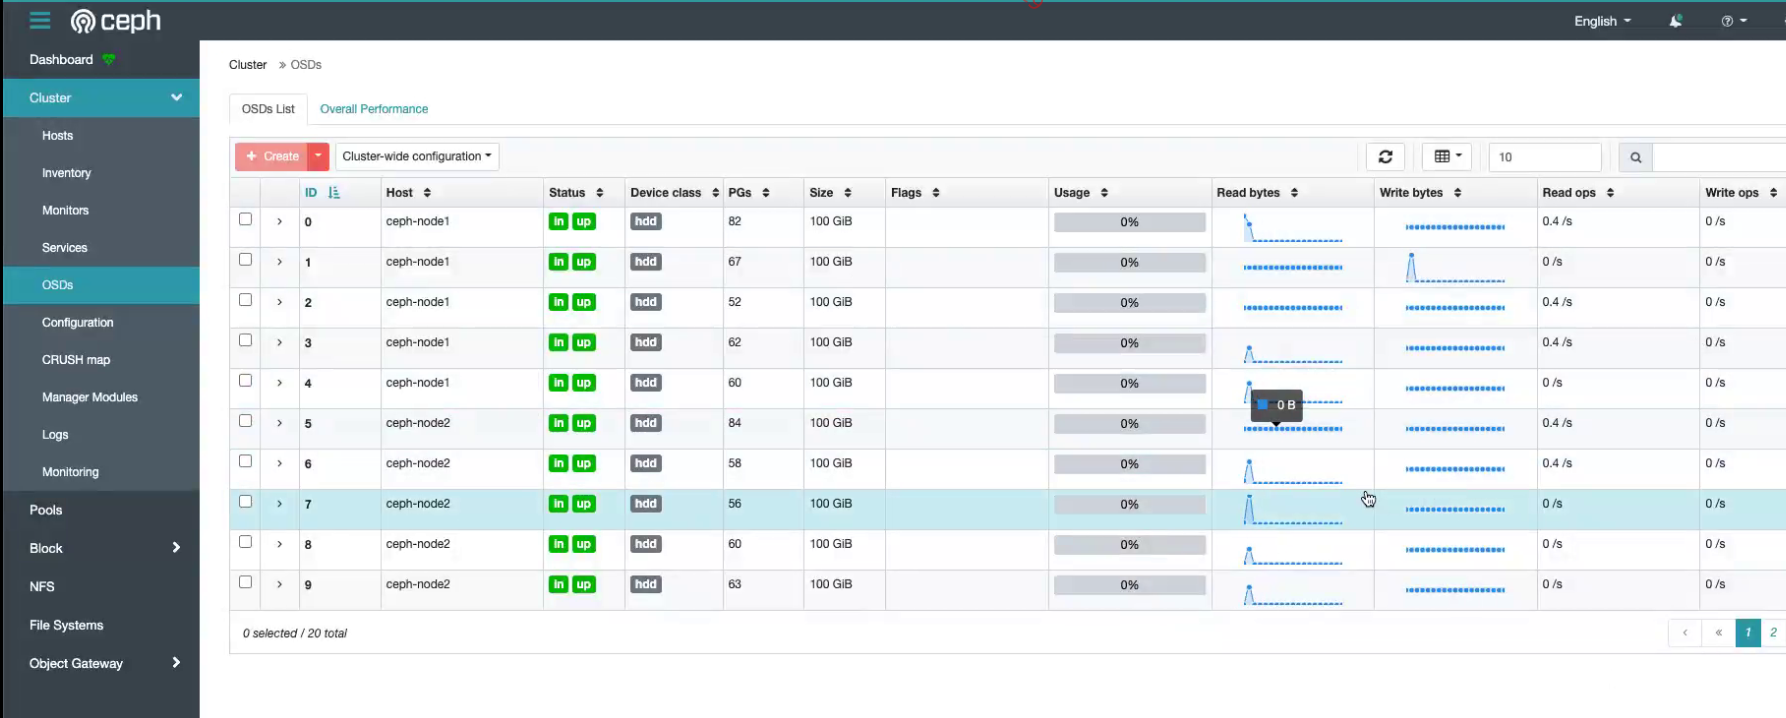Sort by Usage column
This screenshot has width=1786, height=718.
pos(1104,193)
